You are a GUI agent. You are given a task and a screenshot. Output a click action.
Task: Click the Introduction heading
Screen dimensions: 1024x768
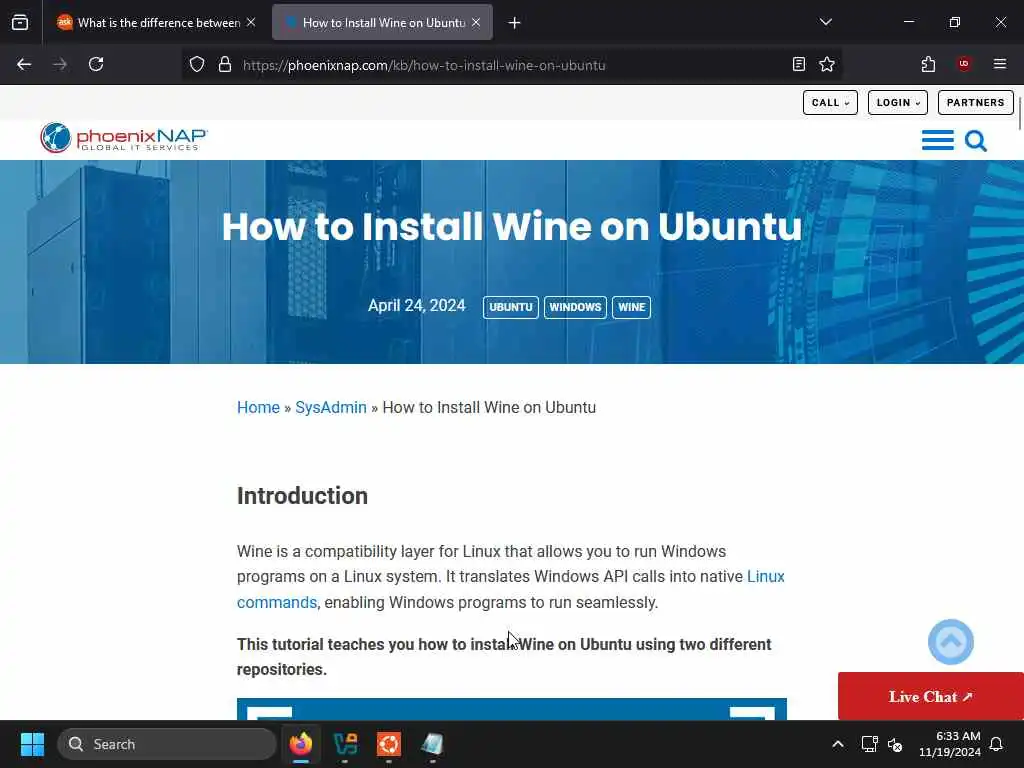302,496
